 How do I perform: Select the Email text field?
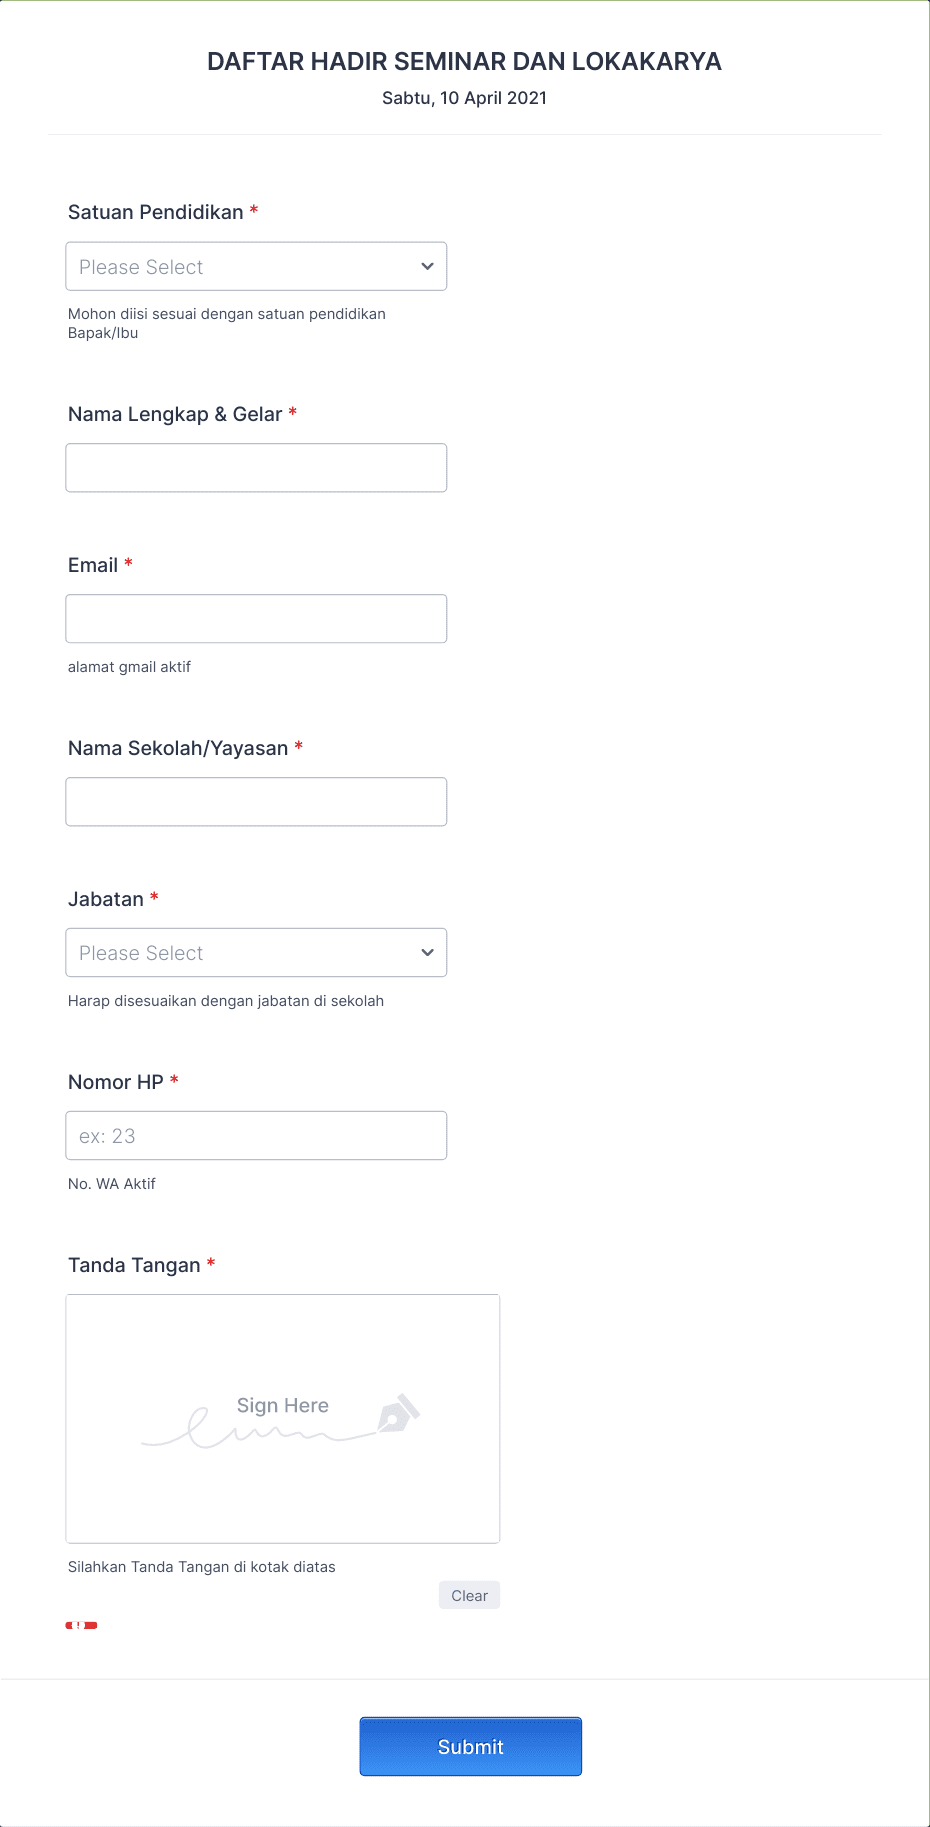[x=256, y=618]
